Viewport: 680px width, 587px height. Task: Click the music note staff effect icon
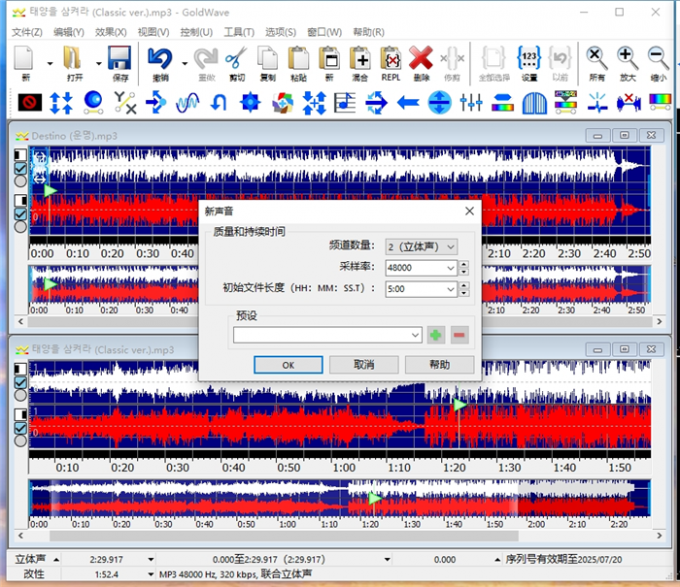pyautogui.click(x=345, y=103)
